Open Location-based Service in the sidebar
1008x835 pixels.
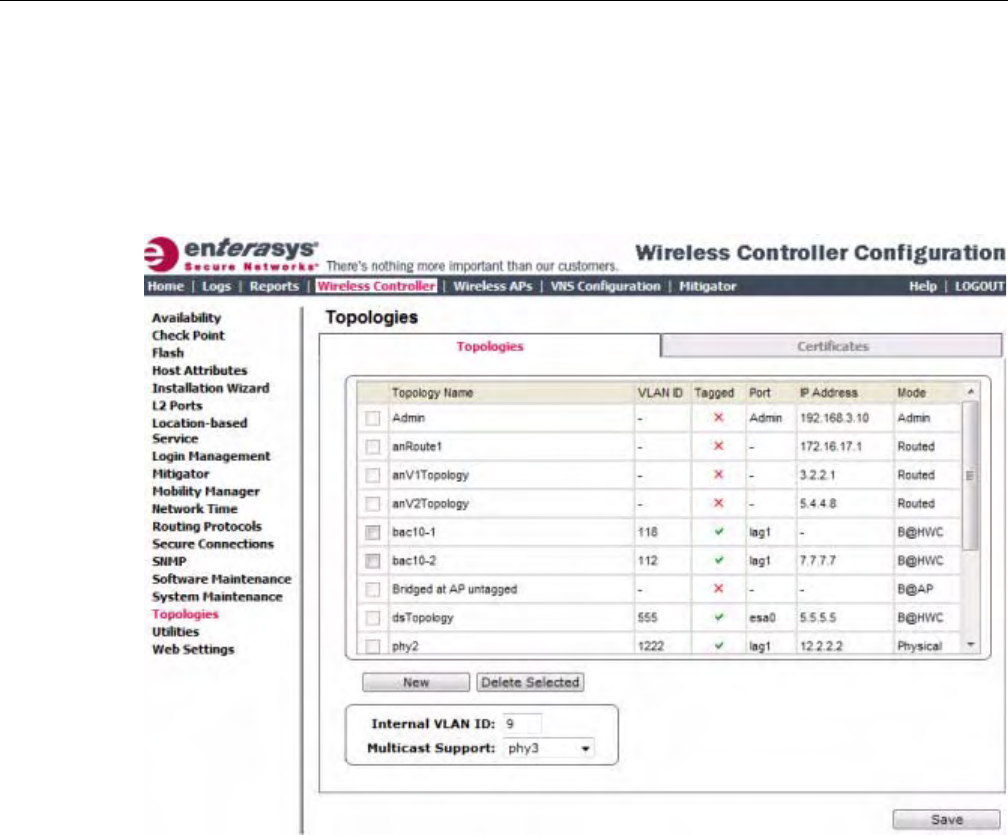[x=199, y=431]
